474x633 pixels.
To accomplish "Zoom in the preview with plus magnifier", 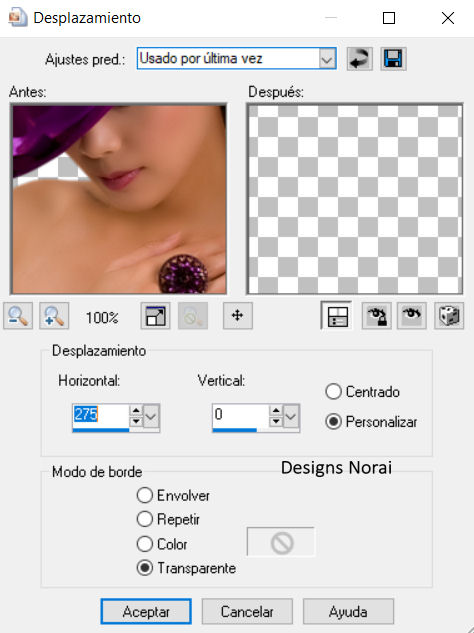I will coord(54,316).
